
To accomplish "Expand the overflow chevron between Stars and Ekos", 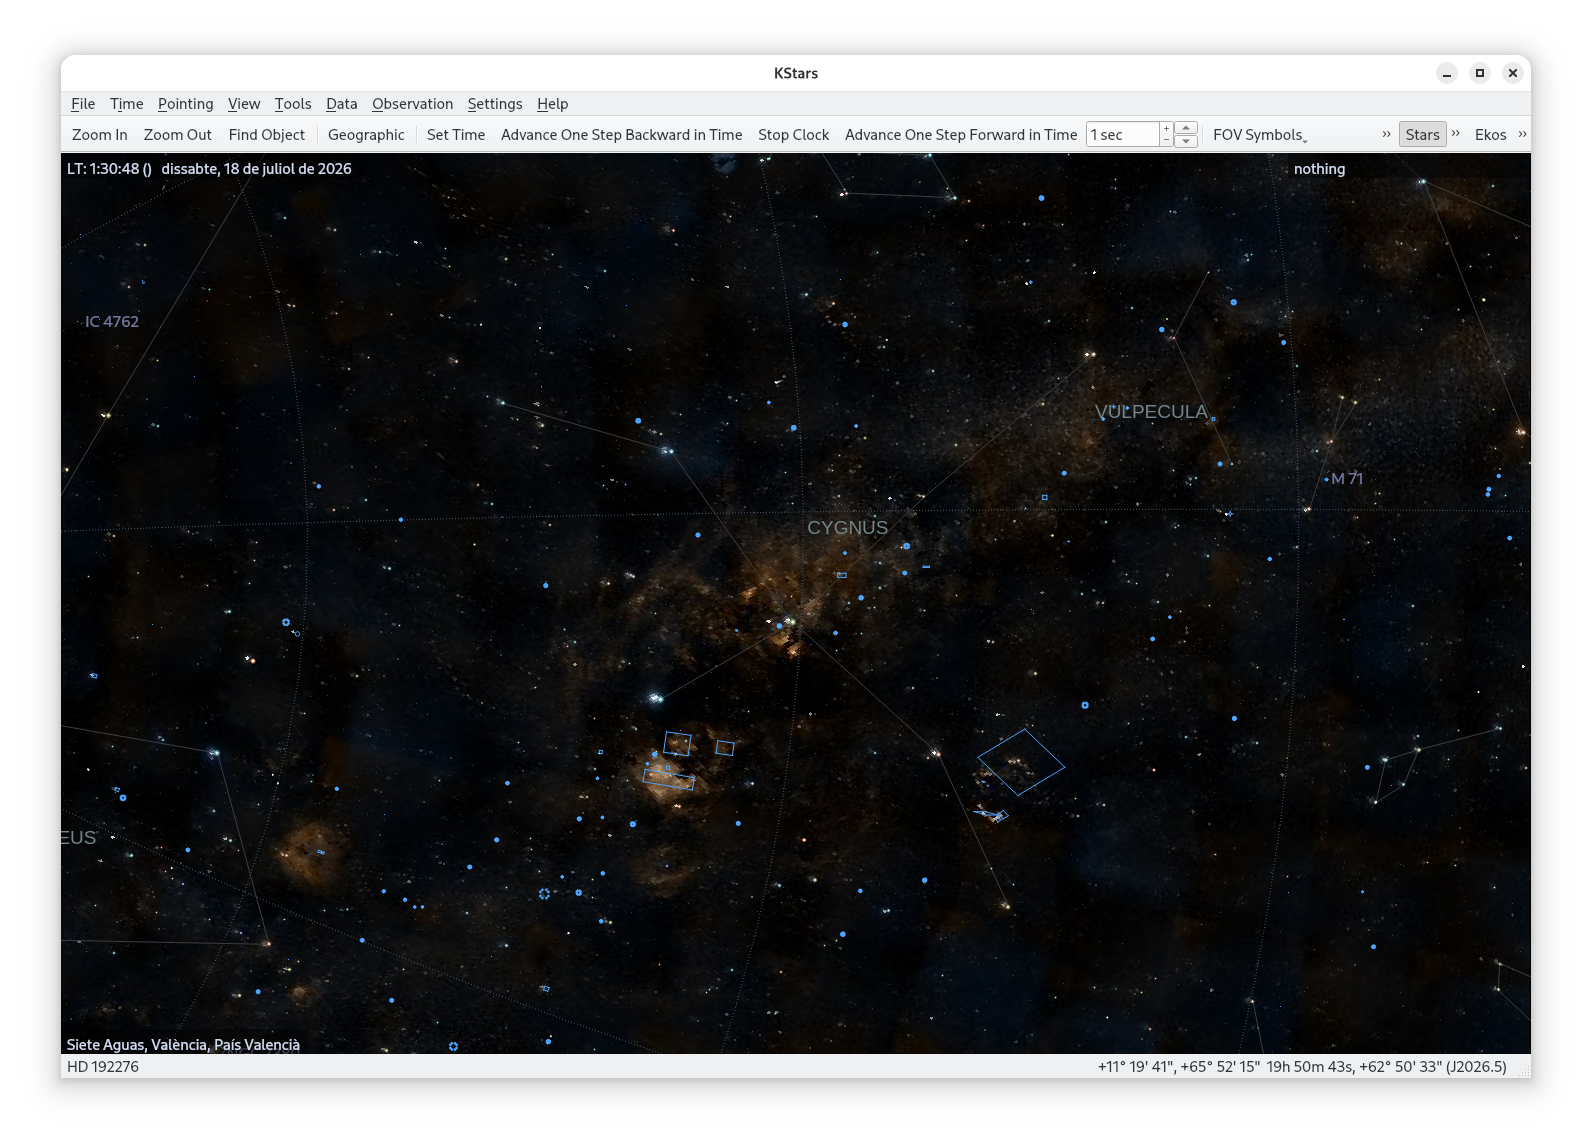I will [x=1456, y=134].
